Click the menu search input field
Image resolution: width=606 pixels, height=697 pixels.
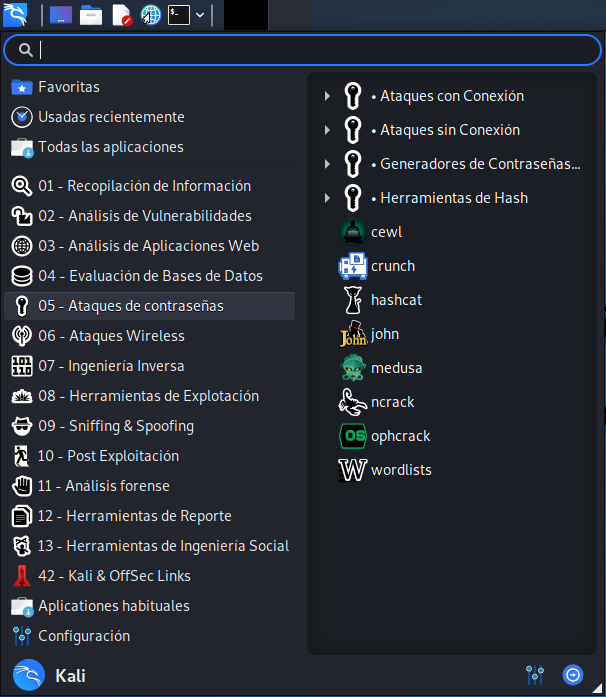(x=302, y=50)
